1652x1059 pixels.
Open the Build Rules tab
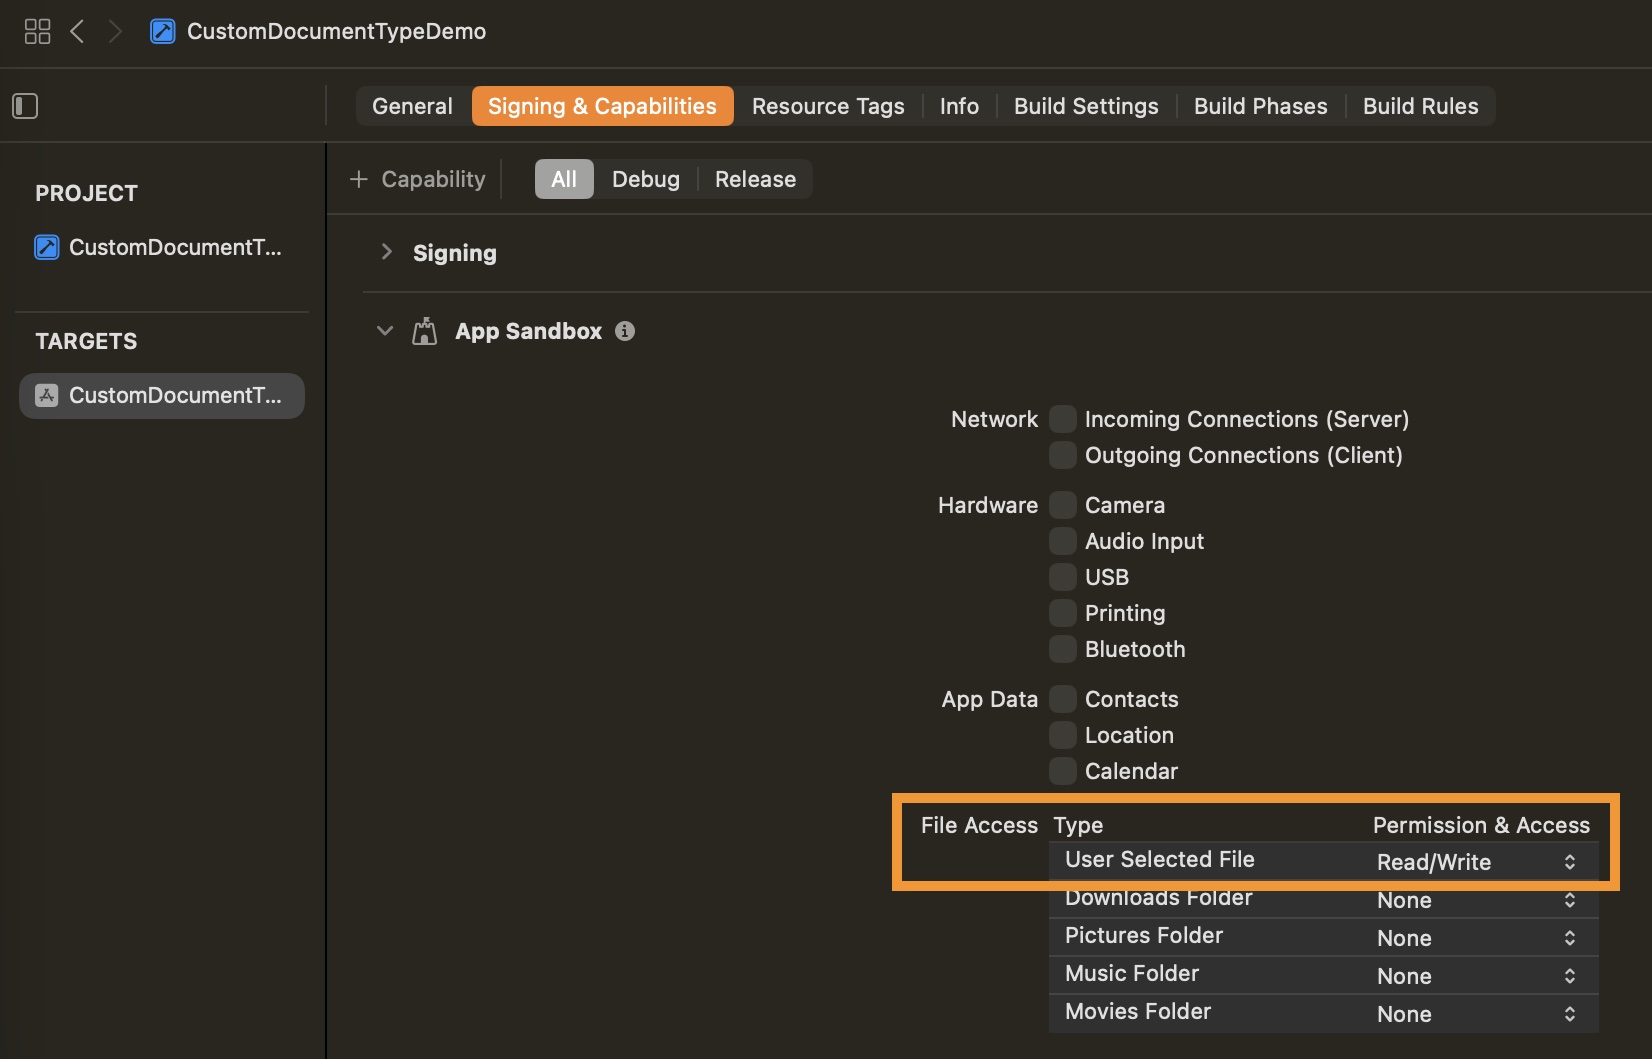[x=1420, y=106]
